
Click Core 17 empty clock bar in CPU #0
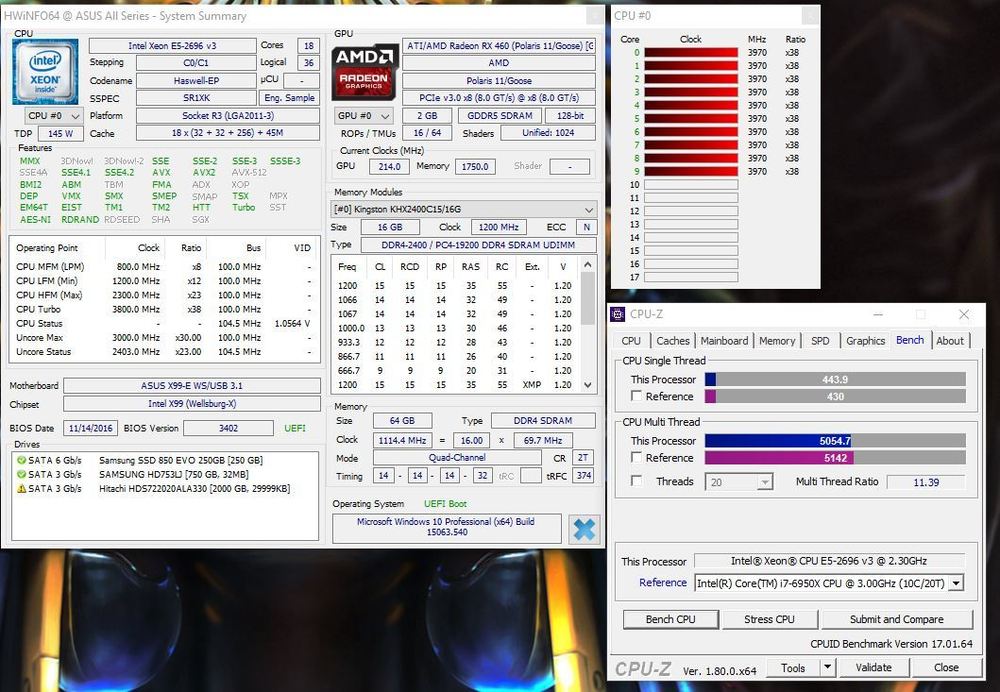click(x=691, y=277)
